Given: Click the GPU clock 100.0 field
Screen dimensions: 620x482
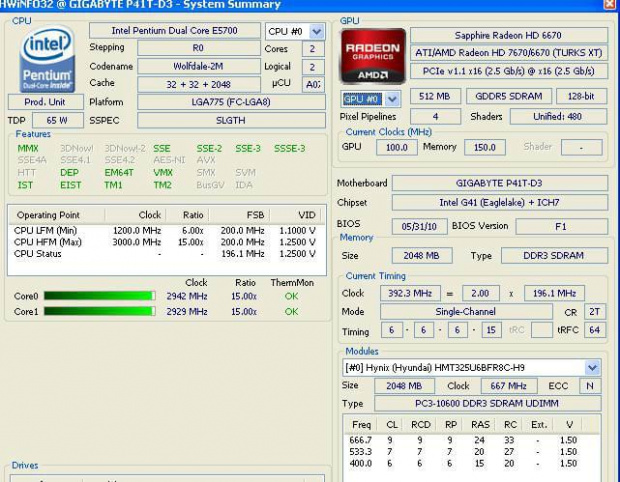Looking at the screenshot, I should pyautogui.click(x=397, y=147).
